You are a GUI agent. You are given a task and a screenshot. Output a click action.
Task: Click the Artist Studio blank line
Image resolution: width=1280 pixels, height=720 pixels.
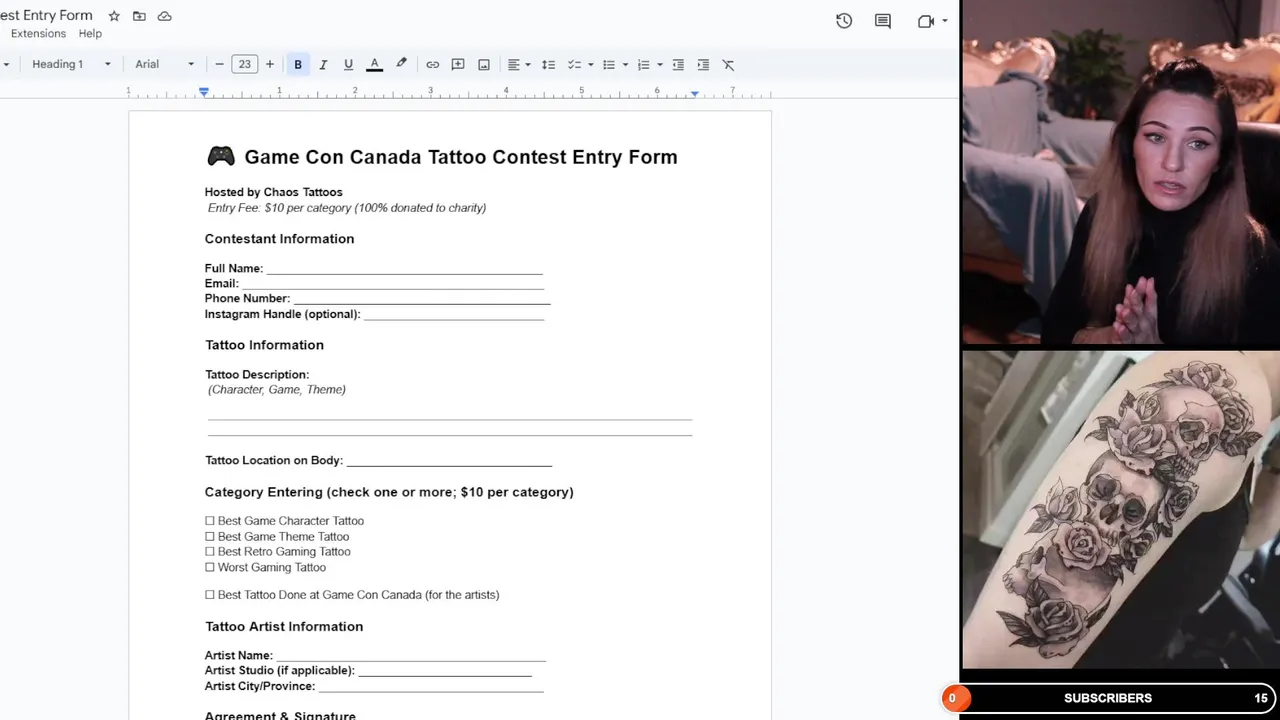[x=445, y=671]
